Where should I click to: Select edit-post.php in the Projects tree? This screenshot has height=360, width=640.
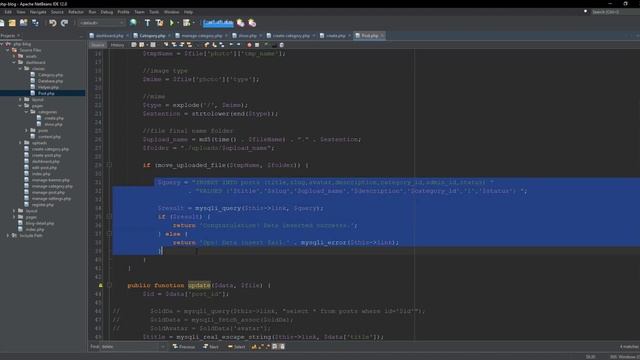(44, 168)
